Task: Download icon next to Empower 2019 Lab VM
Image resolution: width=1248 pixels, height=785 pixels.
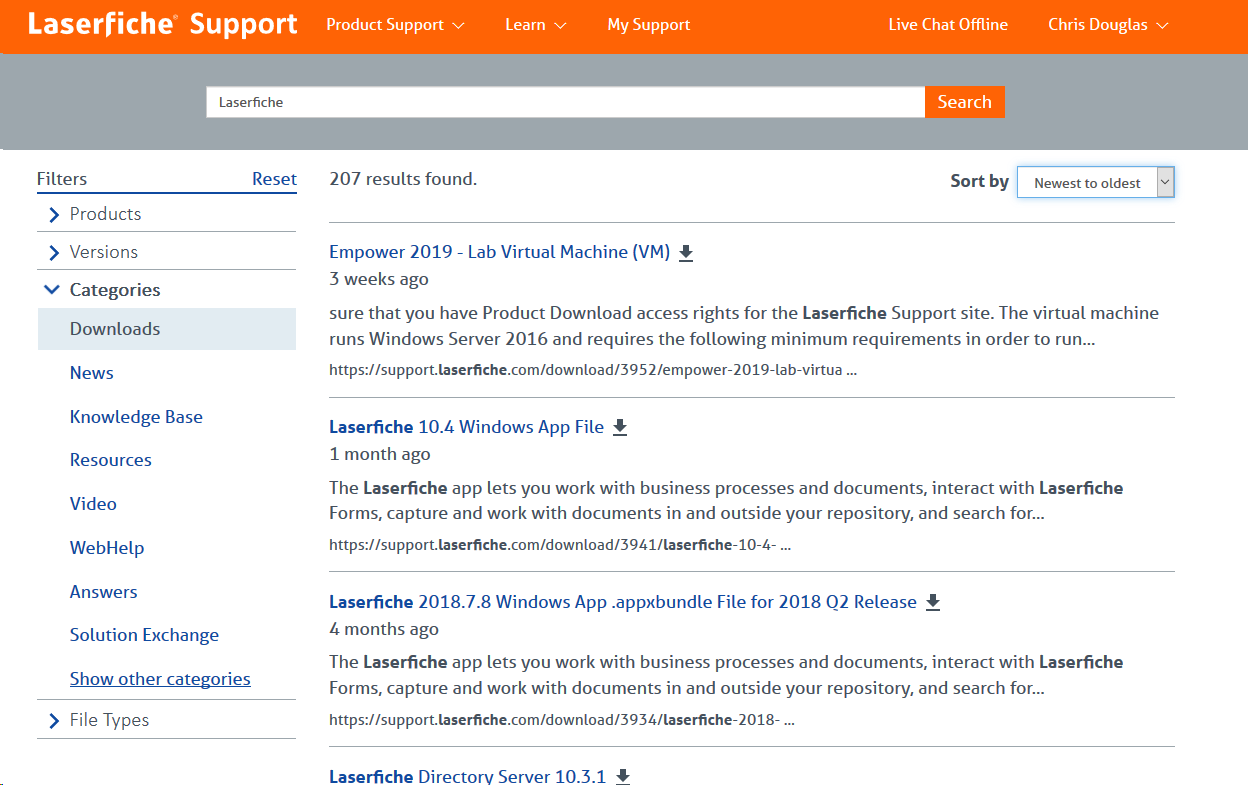Action: (x=686, y=253)
